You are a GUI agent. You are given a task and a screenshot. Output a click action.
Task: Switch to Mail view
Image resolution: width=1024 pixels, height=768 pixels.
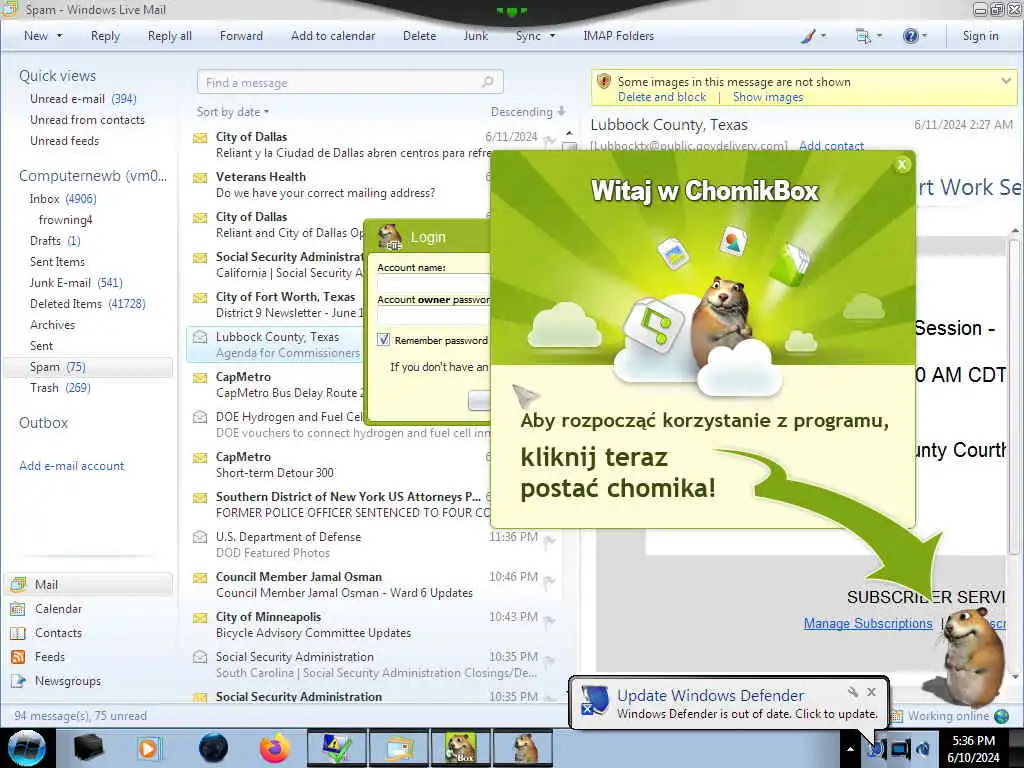pos(89,584)
